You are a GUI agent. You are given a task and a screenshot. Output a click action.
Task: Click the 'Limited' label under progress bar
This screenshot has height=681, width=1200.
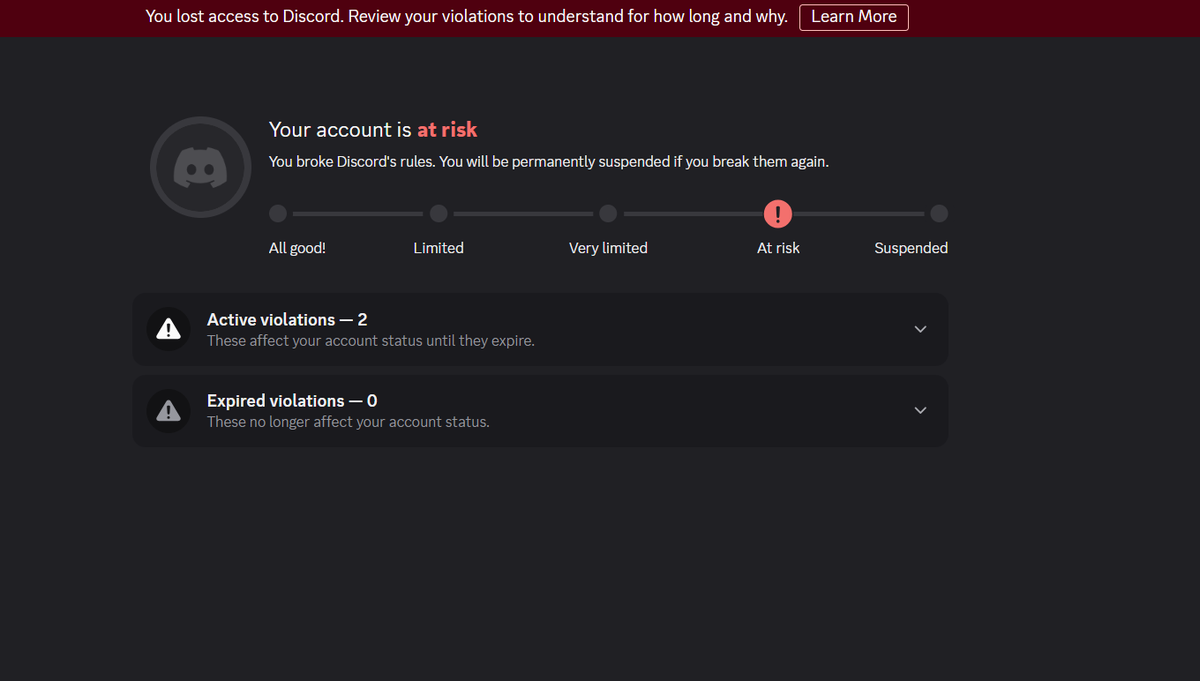click(x=438, y=248)
